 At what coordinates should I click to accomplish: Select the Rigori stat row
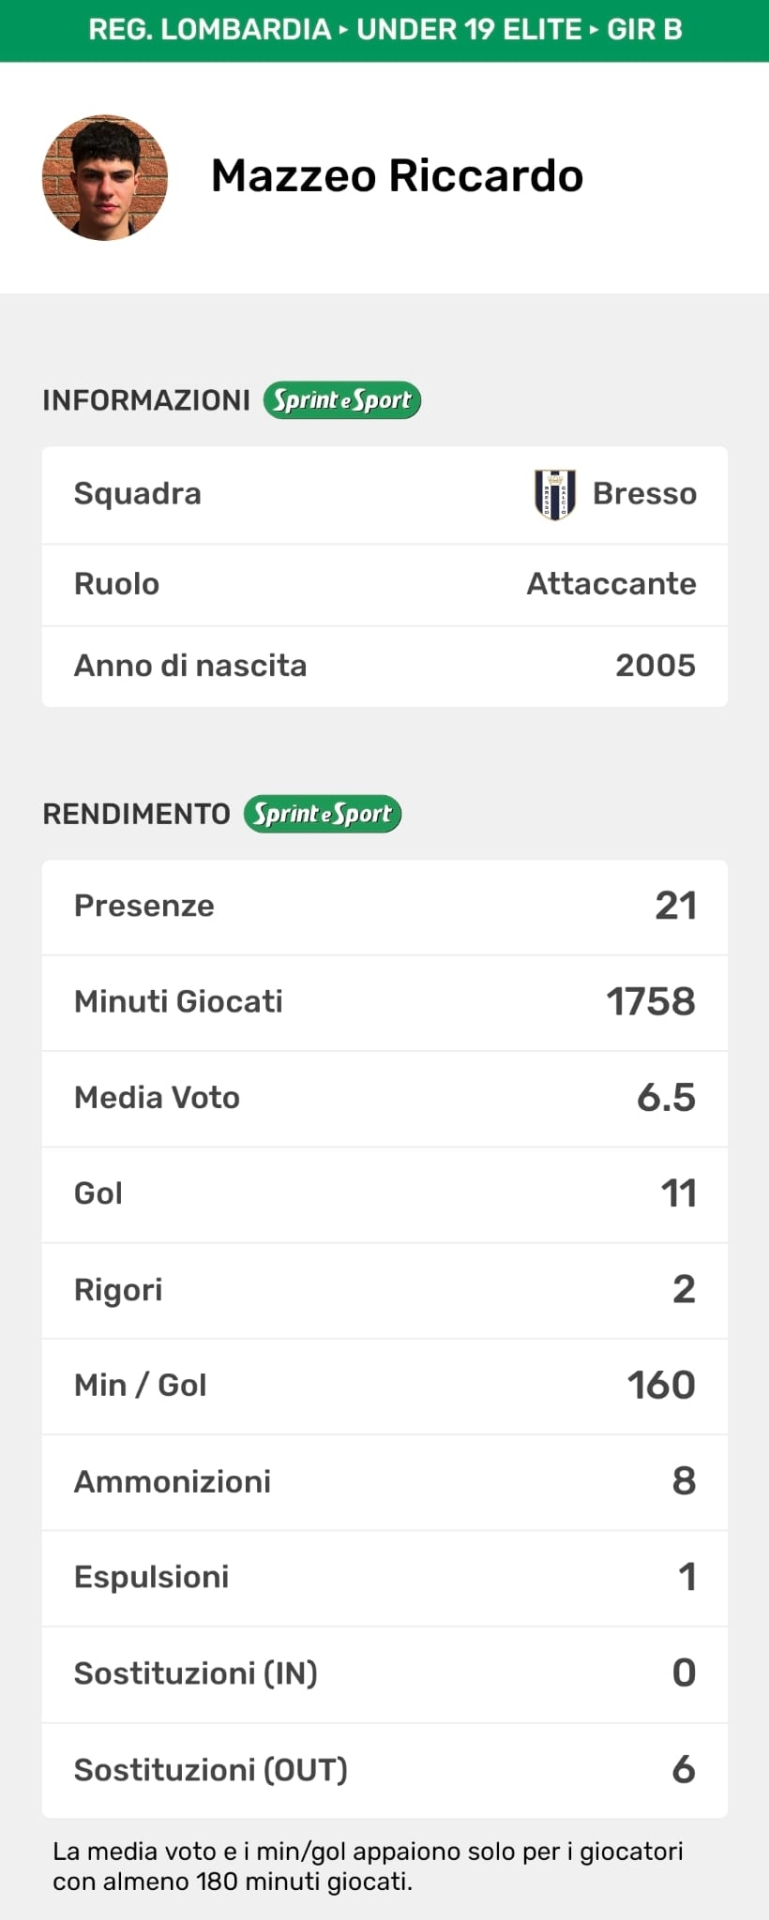[x=384, y=1290]
